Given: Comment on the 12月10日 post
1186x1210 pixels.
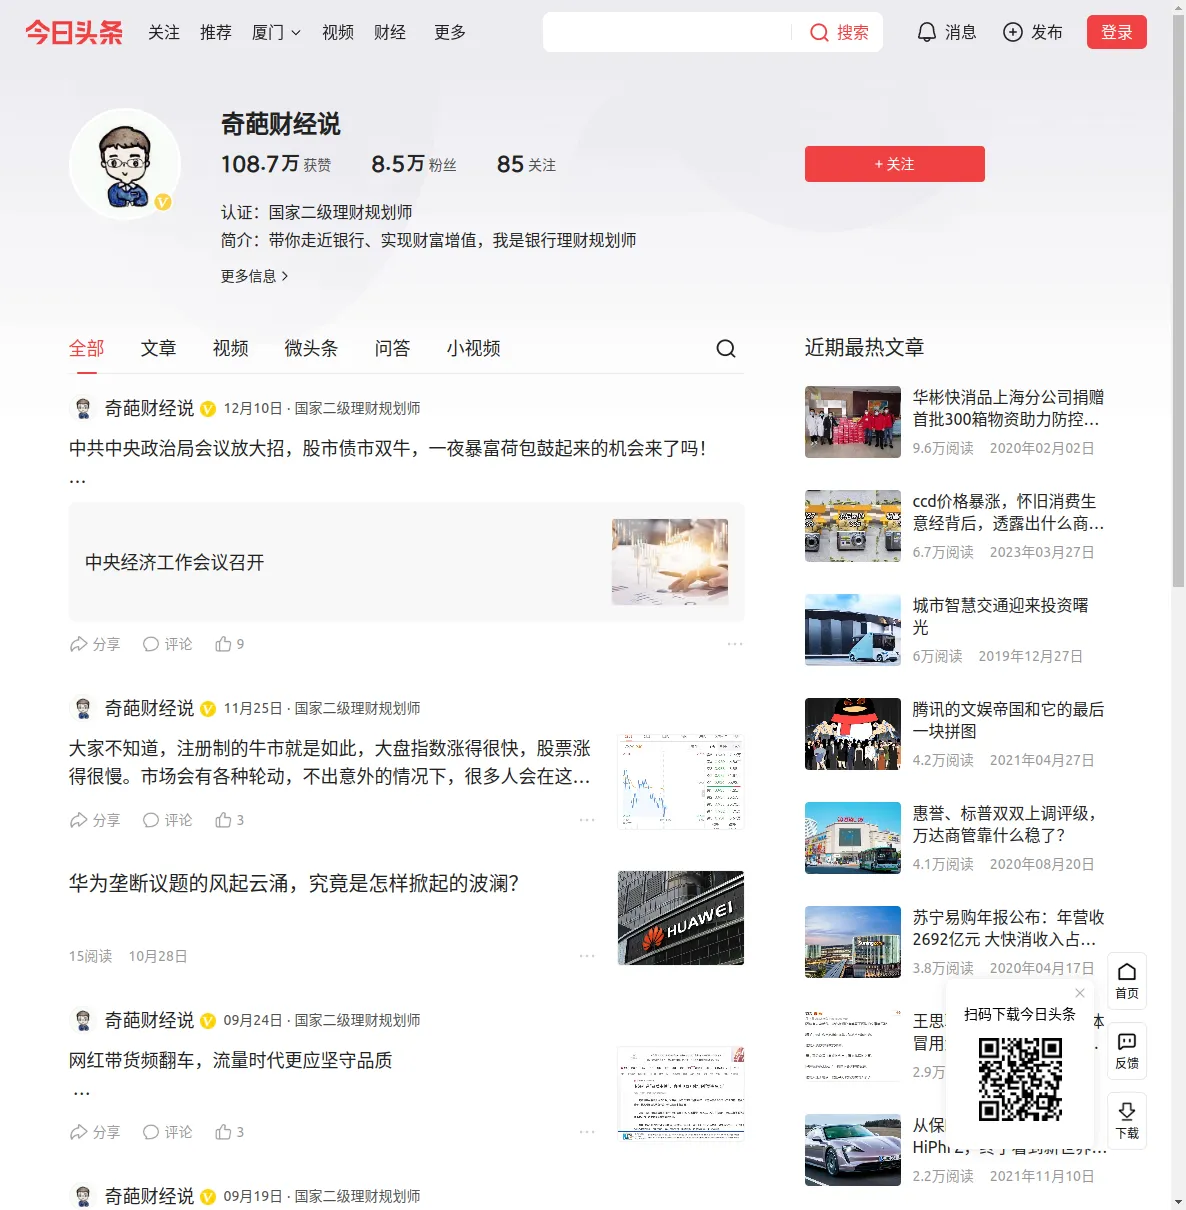Looking at the screenshot, I should [x=167, y=644].
